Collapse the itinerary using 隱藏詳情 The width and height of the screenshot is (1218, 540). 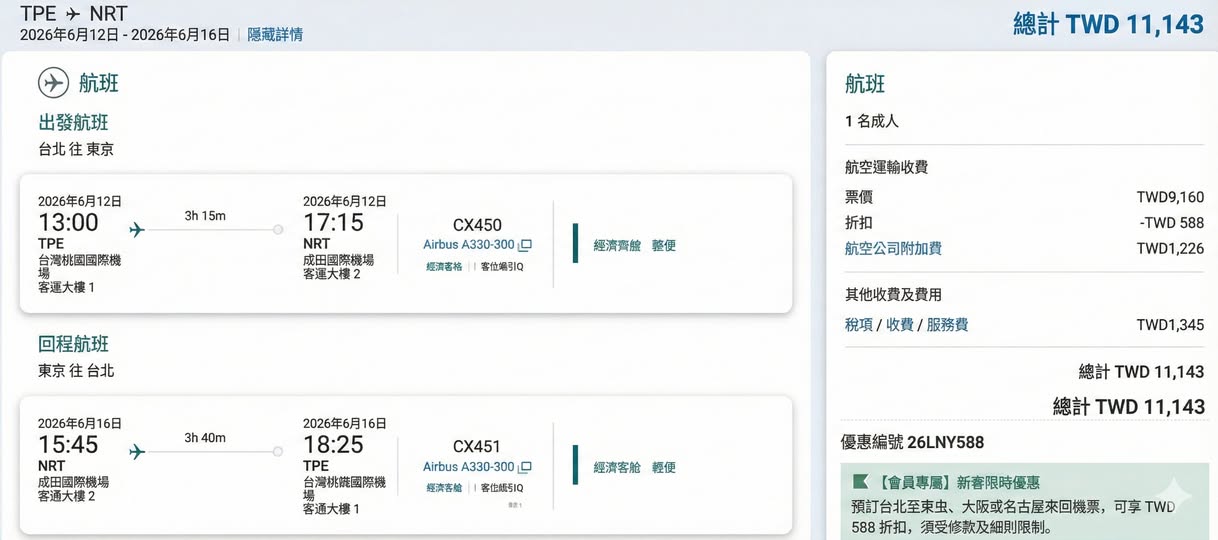(x=275, y=35)
